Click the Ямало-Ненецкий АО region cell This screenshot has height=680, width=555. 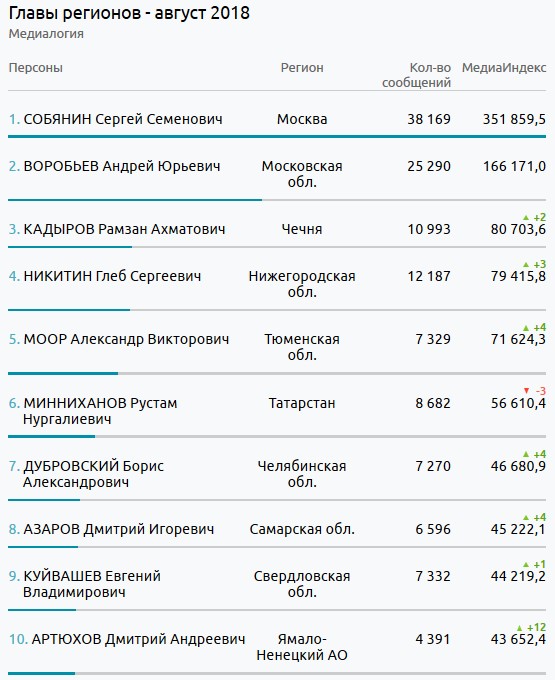coord(302,647)
